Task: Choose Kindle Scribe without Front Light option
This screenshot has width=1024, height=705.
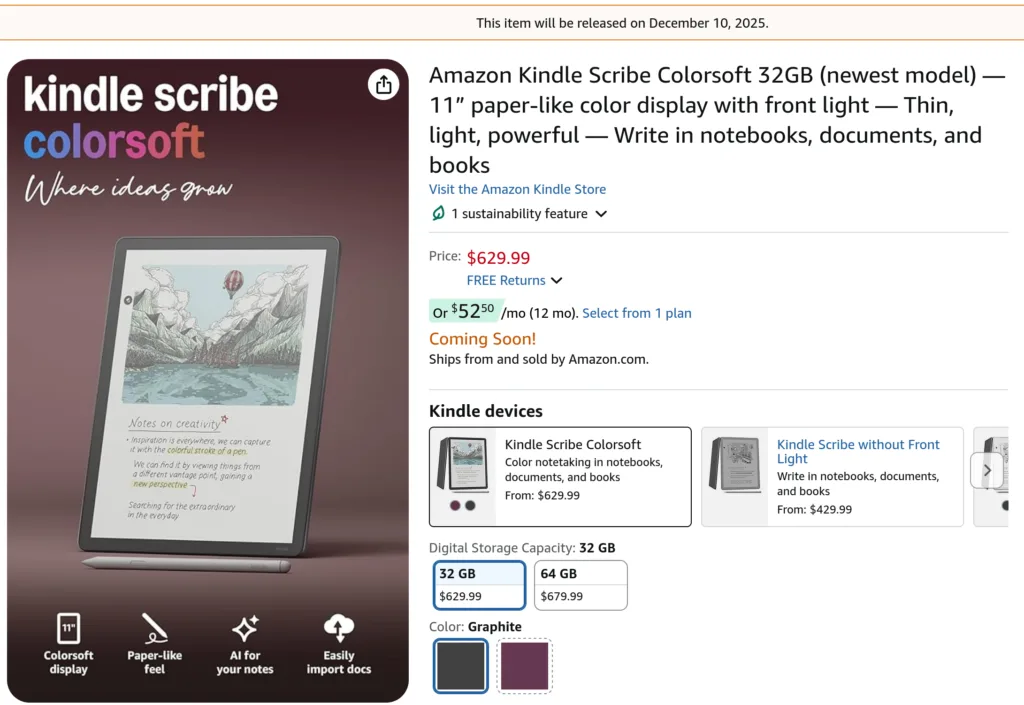Action: click(858, 452)
